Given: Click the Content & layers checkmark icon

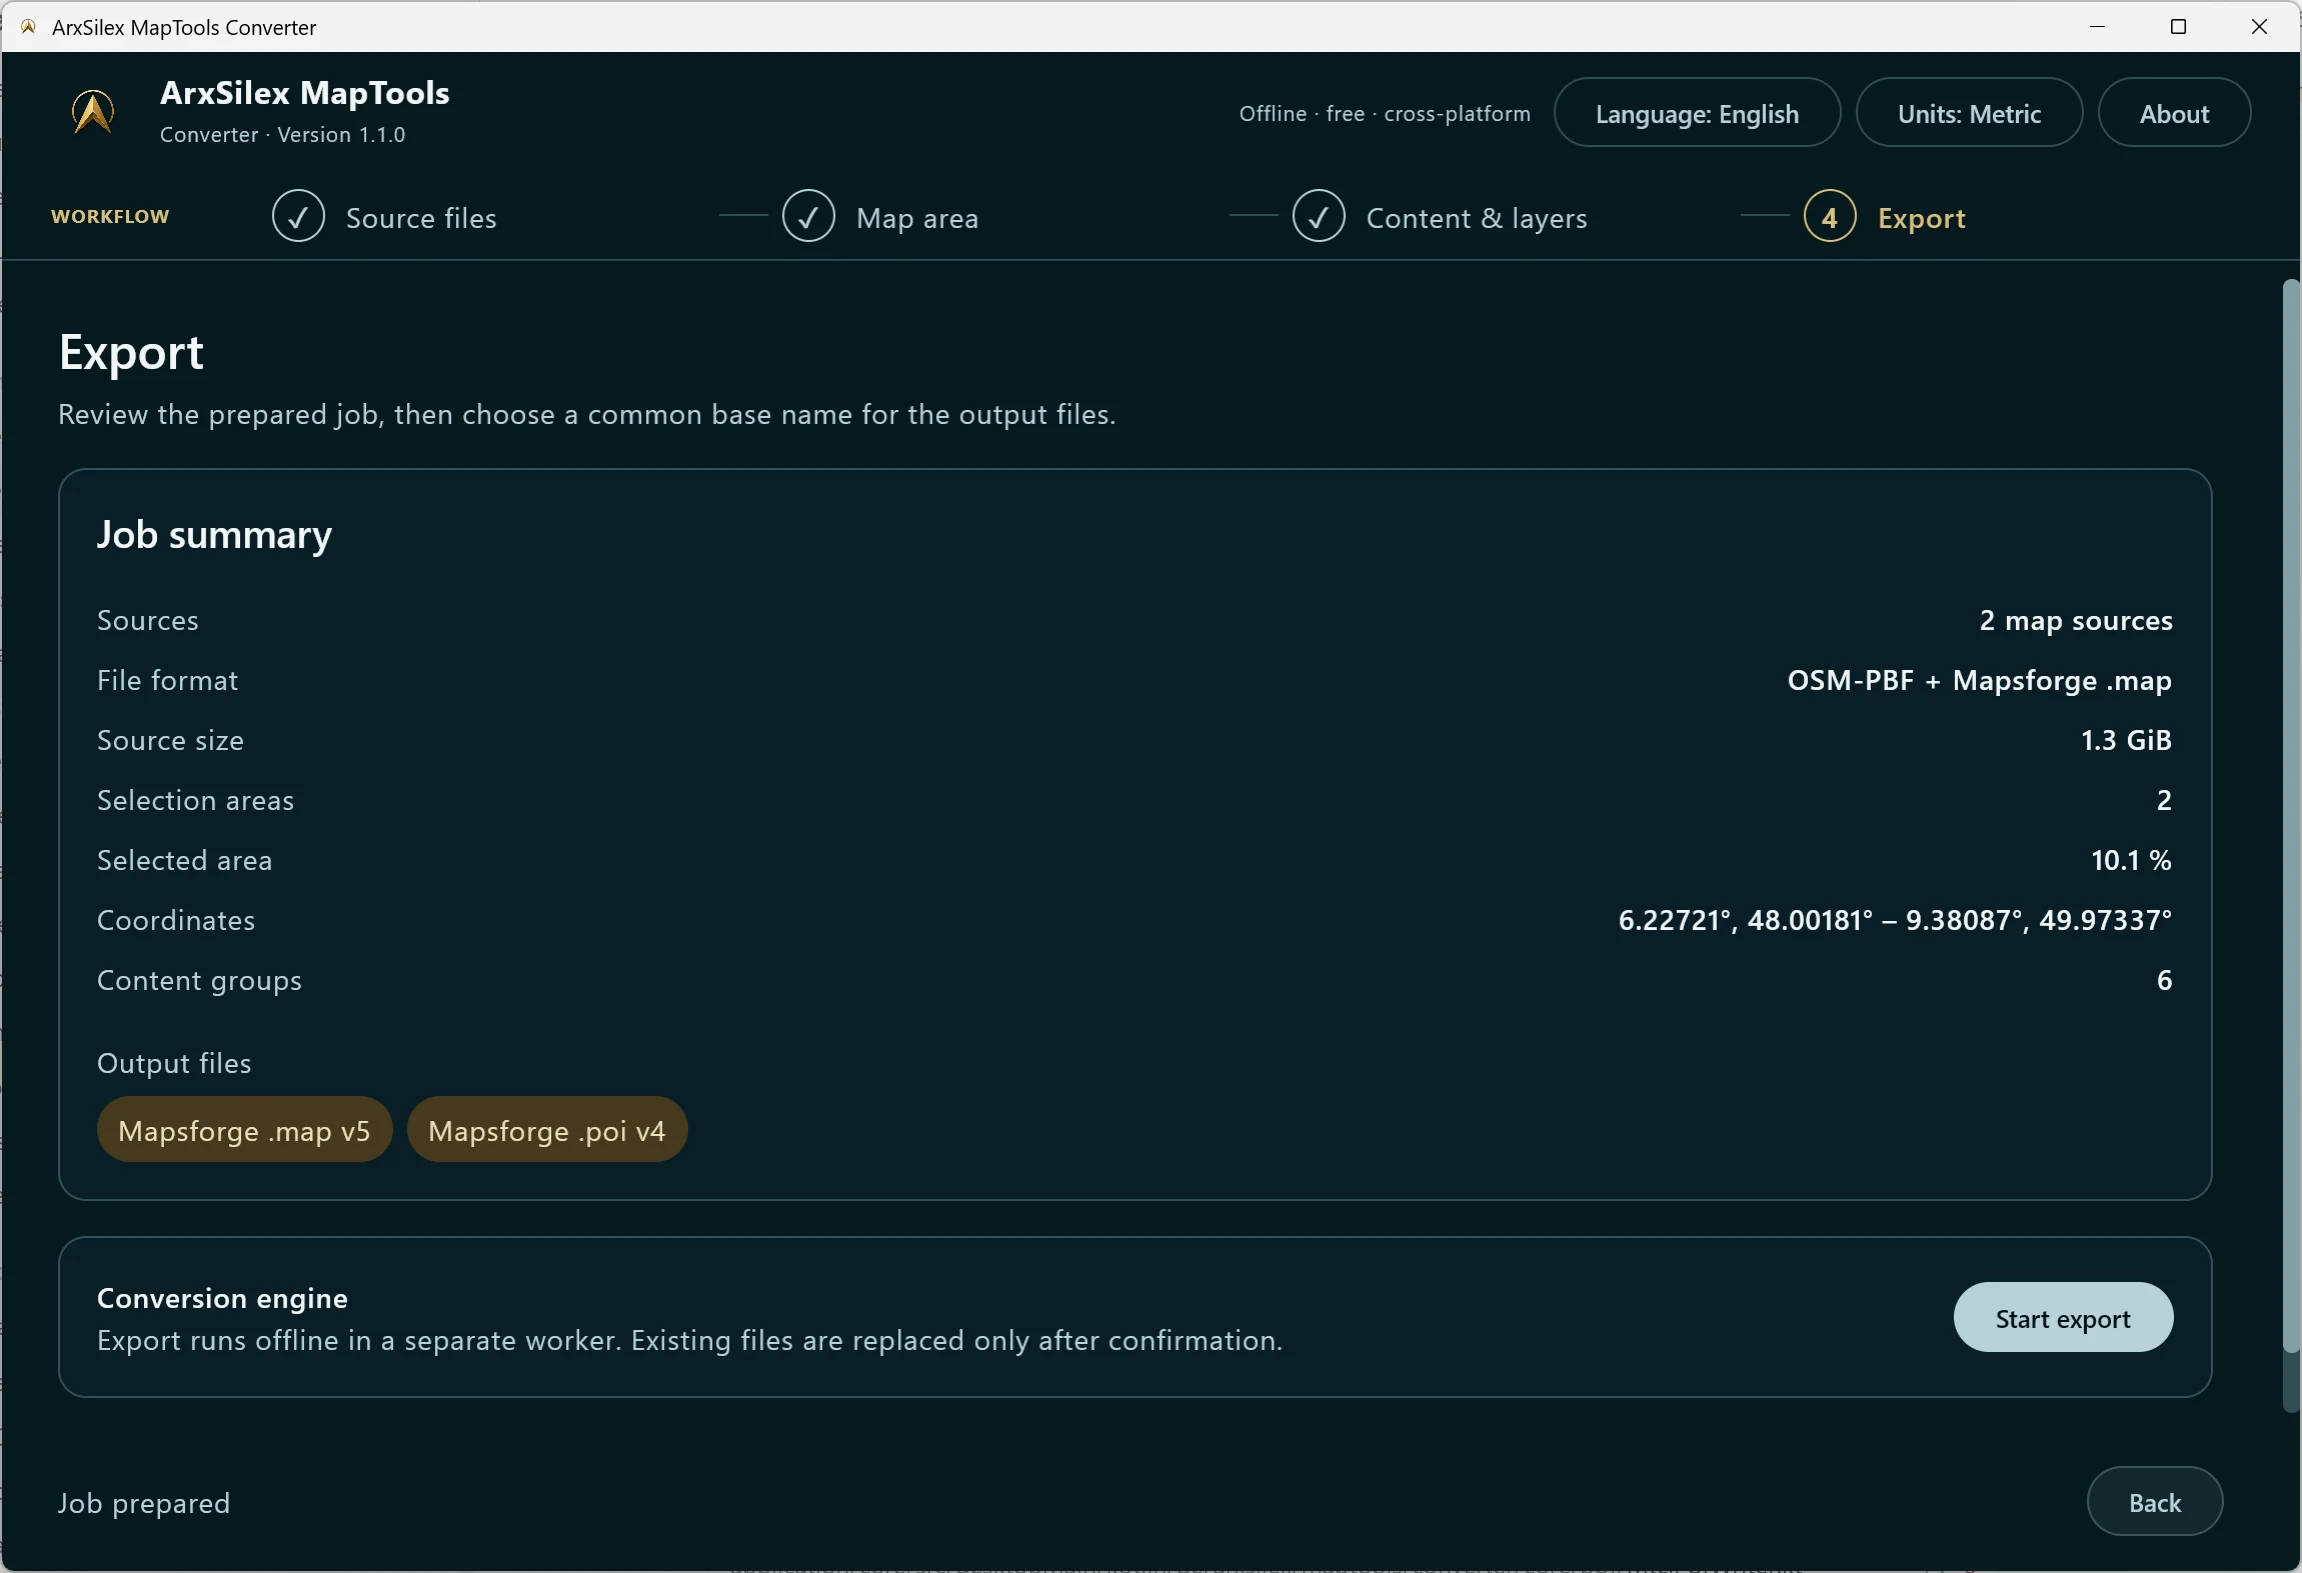Looking at the screenshot, I should (x=1318, y=216).
